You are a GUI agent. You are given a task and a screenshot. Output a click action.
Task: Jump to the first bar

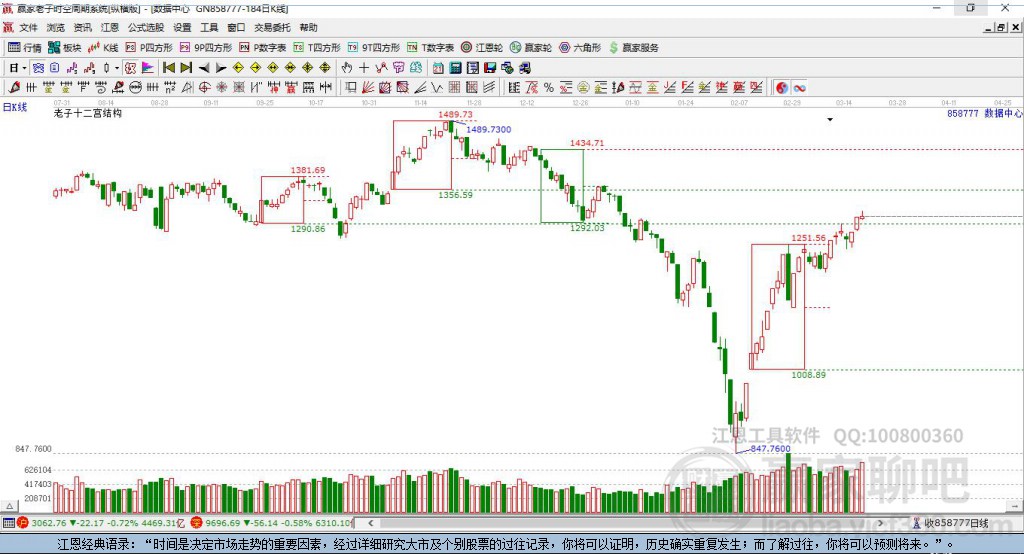[x=168, y=68]
